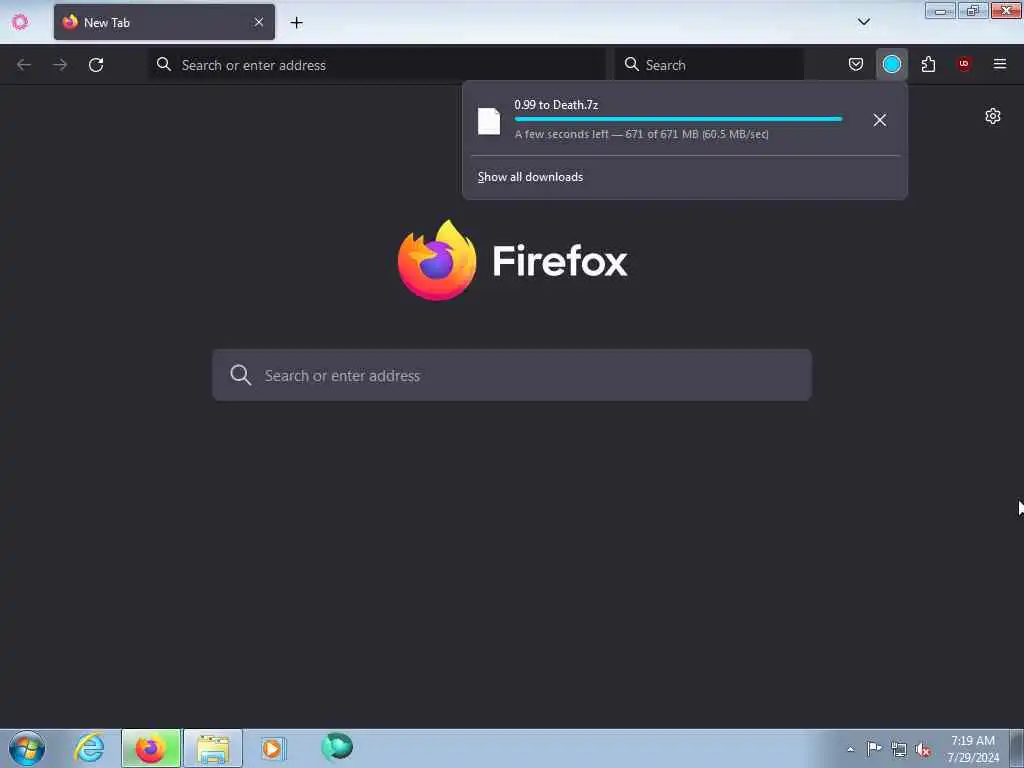Click the Show desktop button
Screen dimensions: 1024x768
pyautogui.click(x=1017, y=748)
